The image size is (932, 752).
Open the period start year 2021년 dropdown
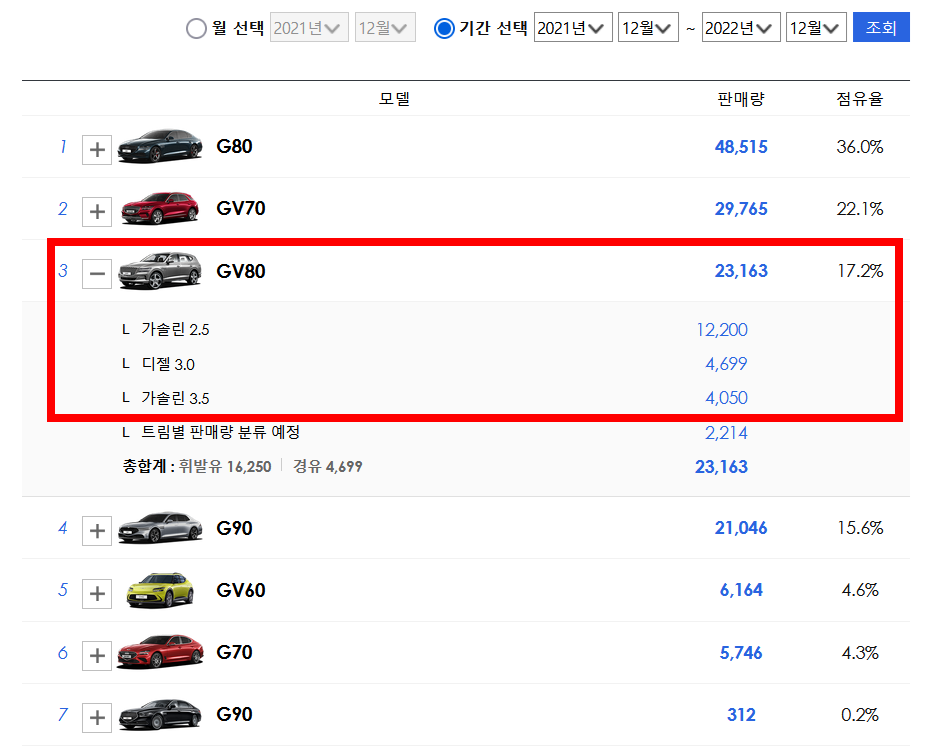tap(573, 28)
